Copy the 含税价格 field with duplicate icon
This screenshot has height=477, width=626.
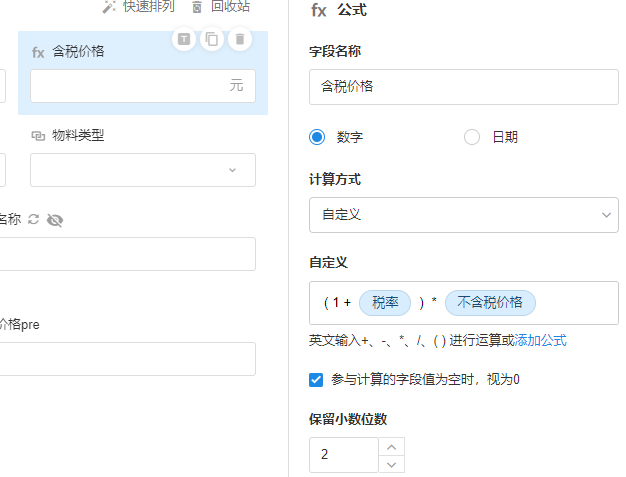212,39
